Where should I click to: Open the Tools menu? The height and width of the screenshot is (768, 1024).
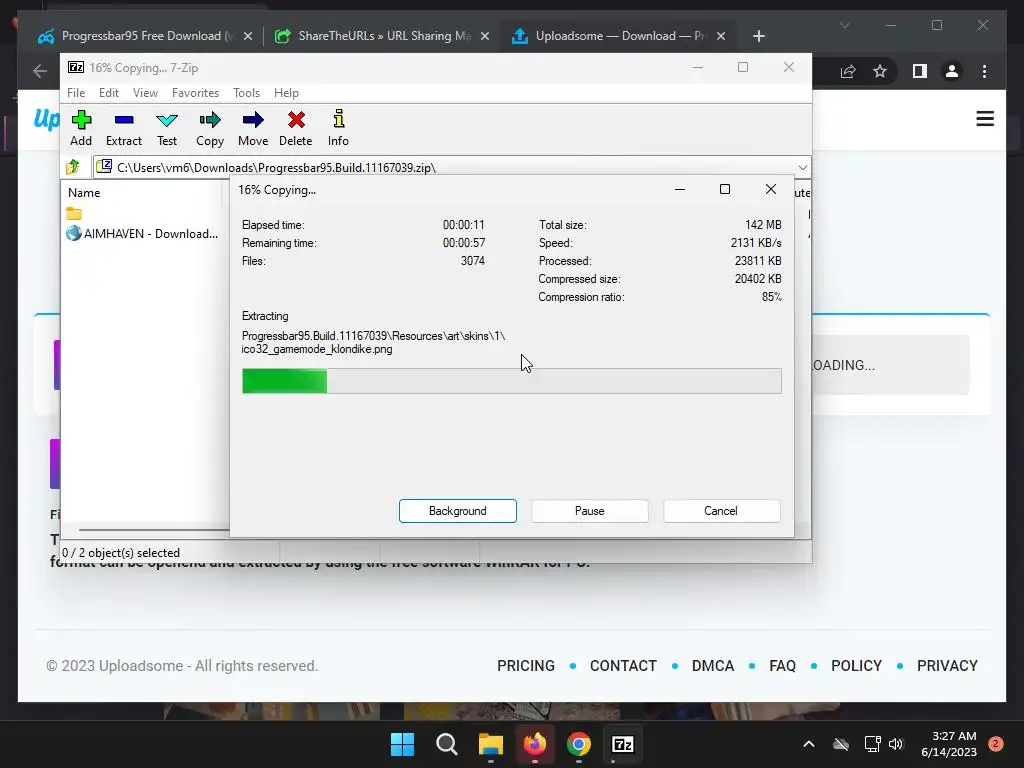246,93
